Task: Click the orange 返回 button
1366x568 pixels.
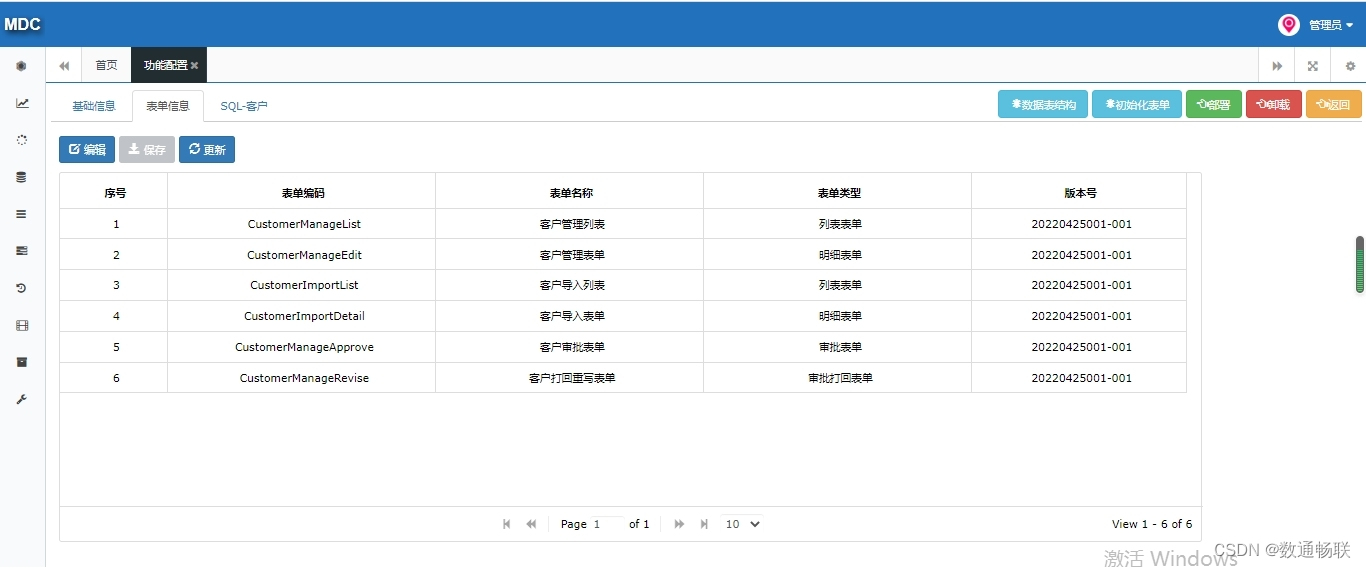Action: (1334, 104)
